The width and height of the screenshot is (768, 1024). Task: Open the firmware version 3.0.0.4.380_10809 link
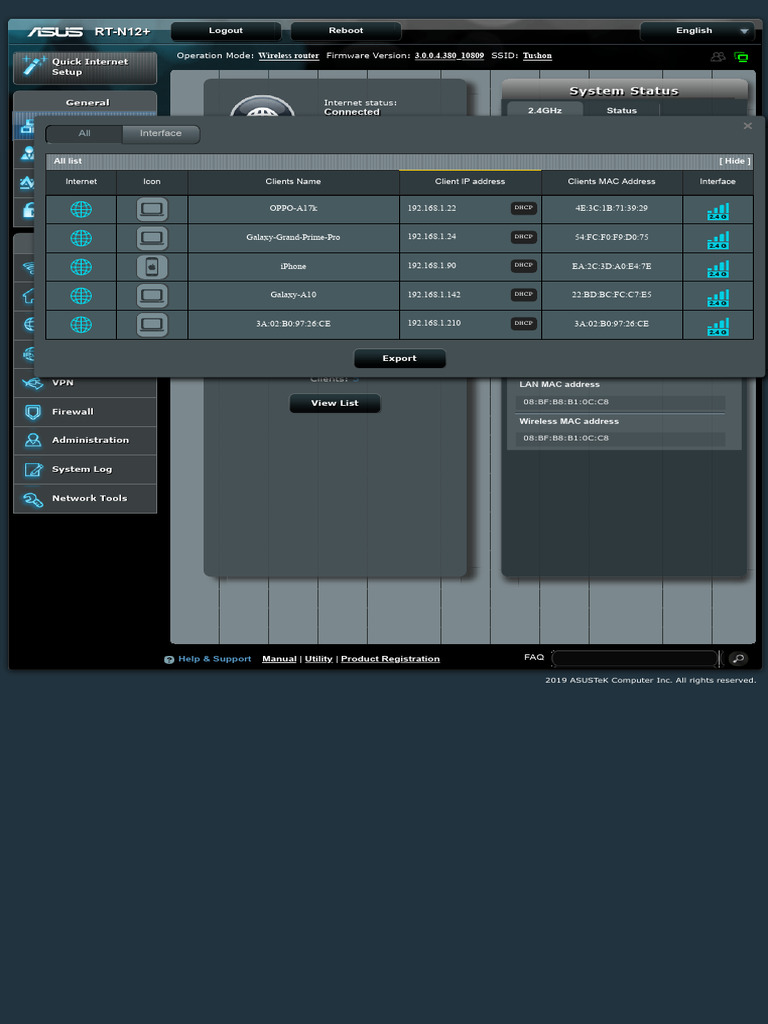tap(449, 56)
